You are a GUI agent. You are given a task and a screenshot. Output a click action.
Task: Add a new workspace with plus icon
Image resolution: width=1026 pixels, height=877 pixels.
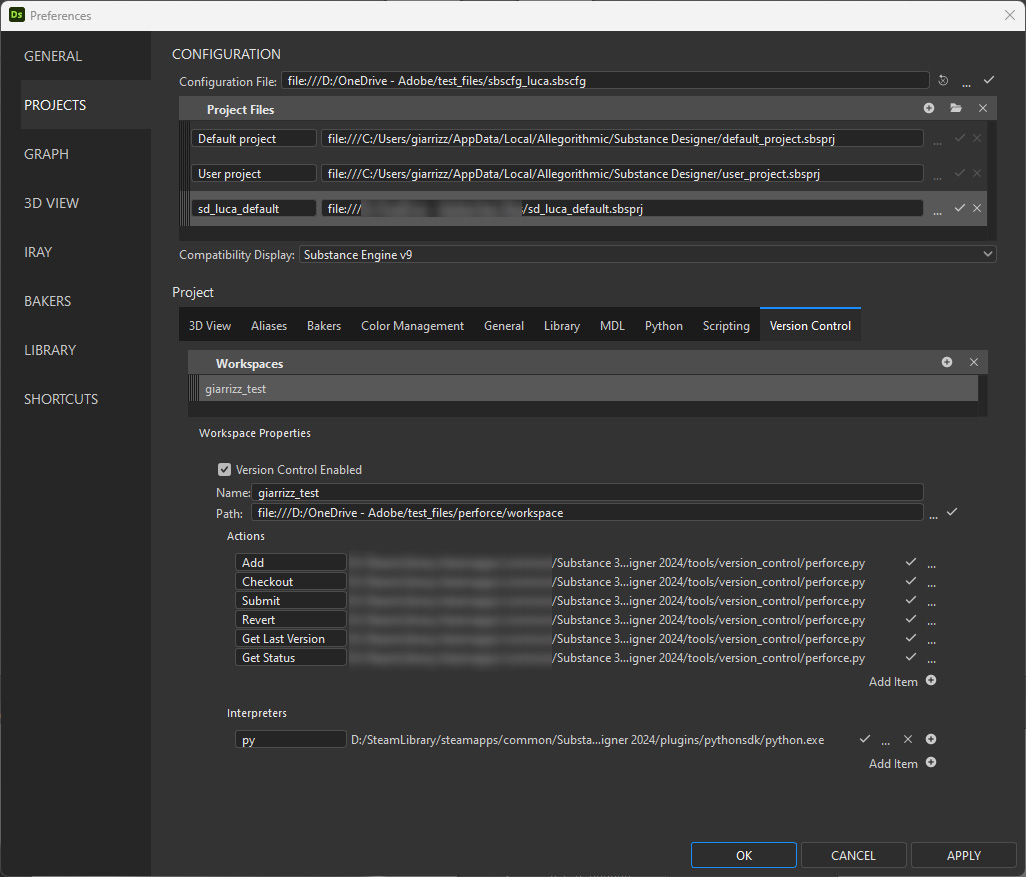[947, 362]
